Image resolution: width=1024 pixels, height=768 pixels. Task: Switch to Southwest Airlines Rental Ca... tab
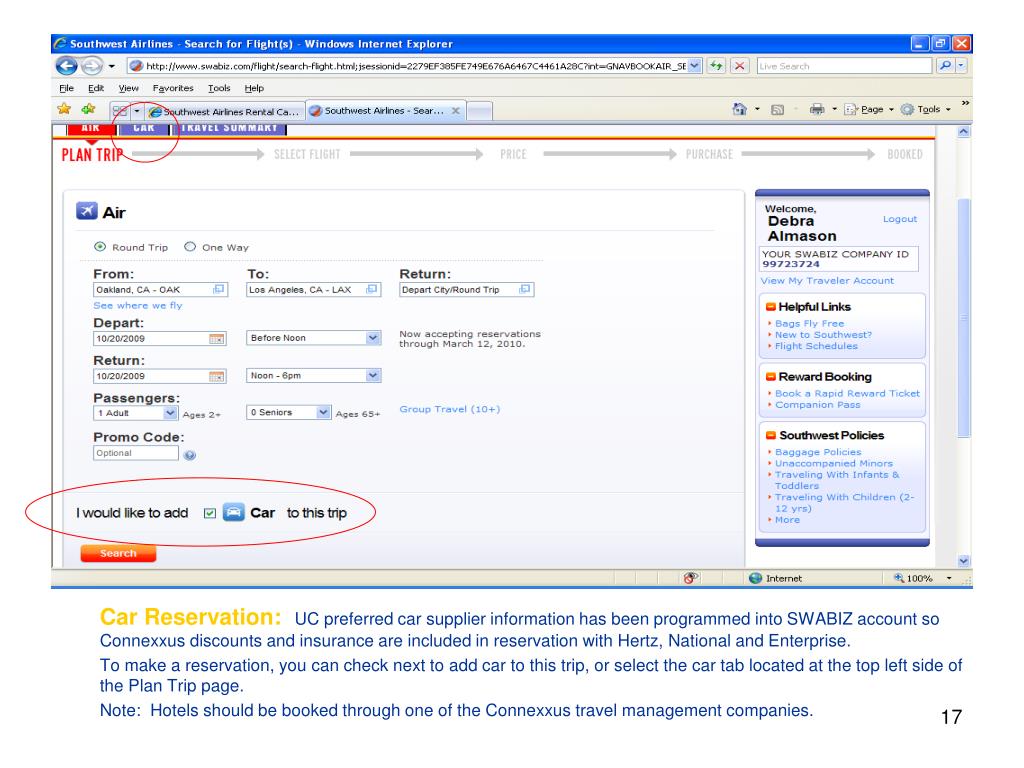(x=224, y=112)
